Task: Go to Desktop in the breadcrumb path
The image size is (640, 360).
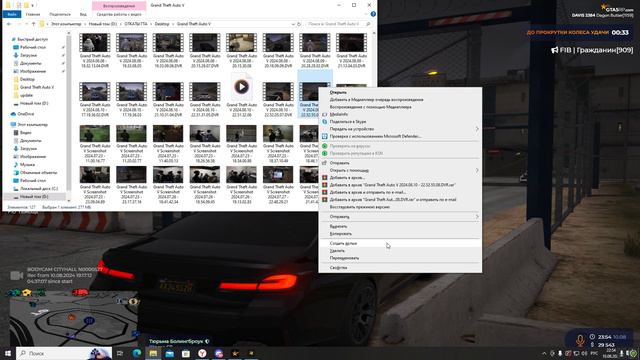Action: (x=162, y=24)
